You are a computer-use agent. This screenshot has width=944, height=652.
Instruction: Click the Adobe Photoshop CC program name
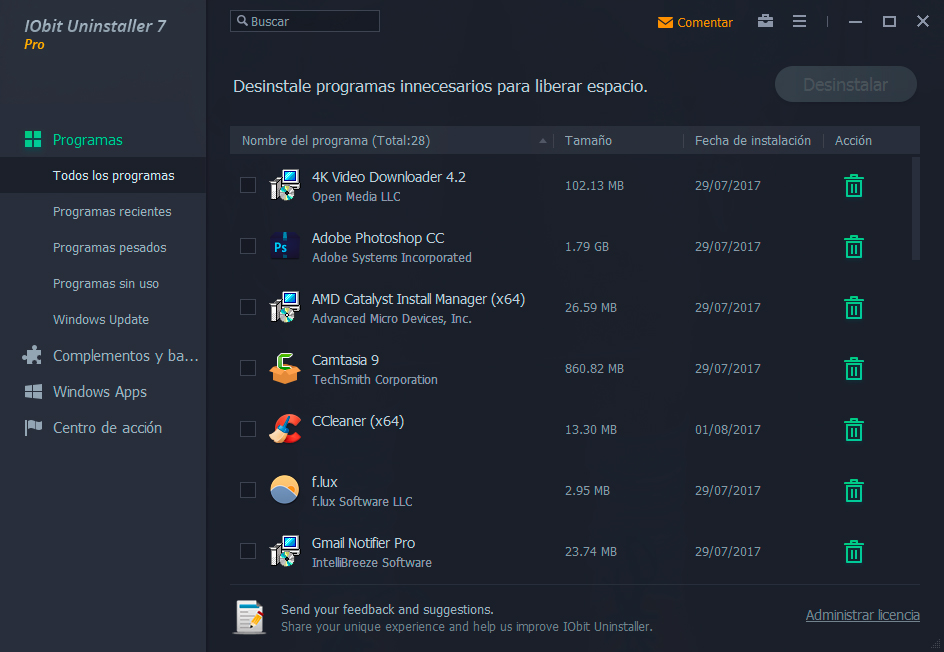click(378, 238)
